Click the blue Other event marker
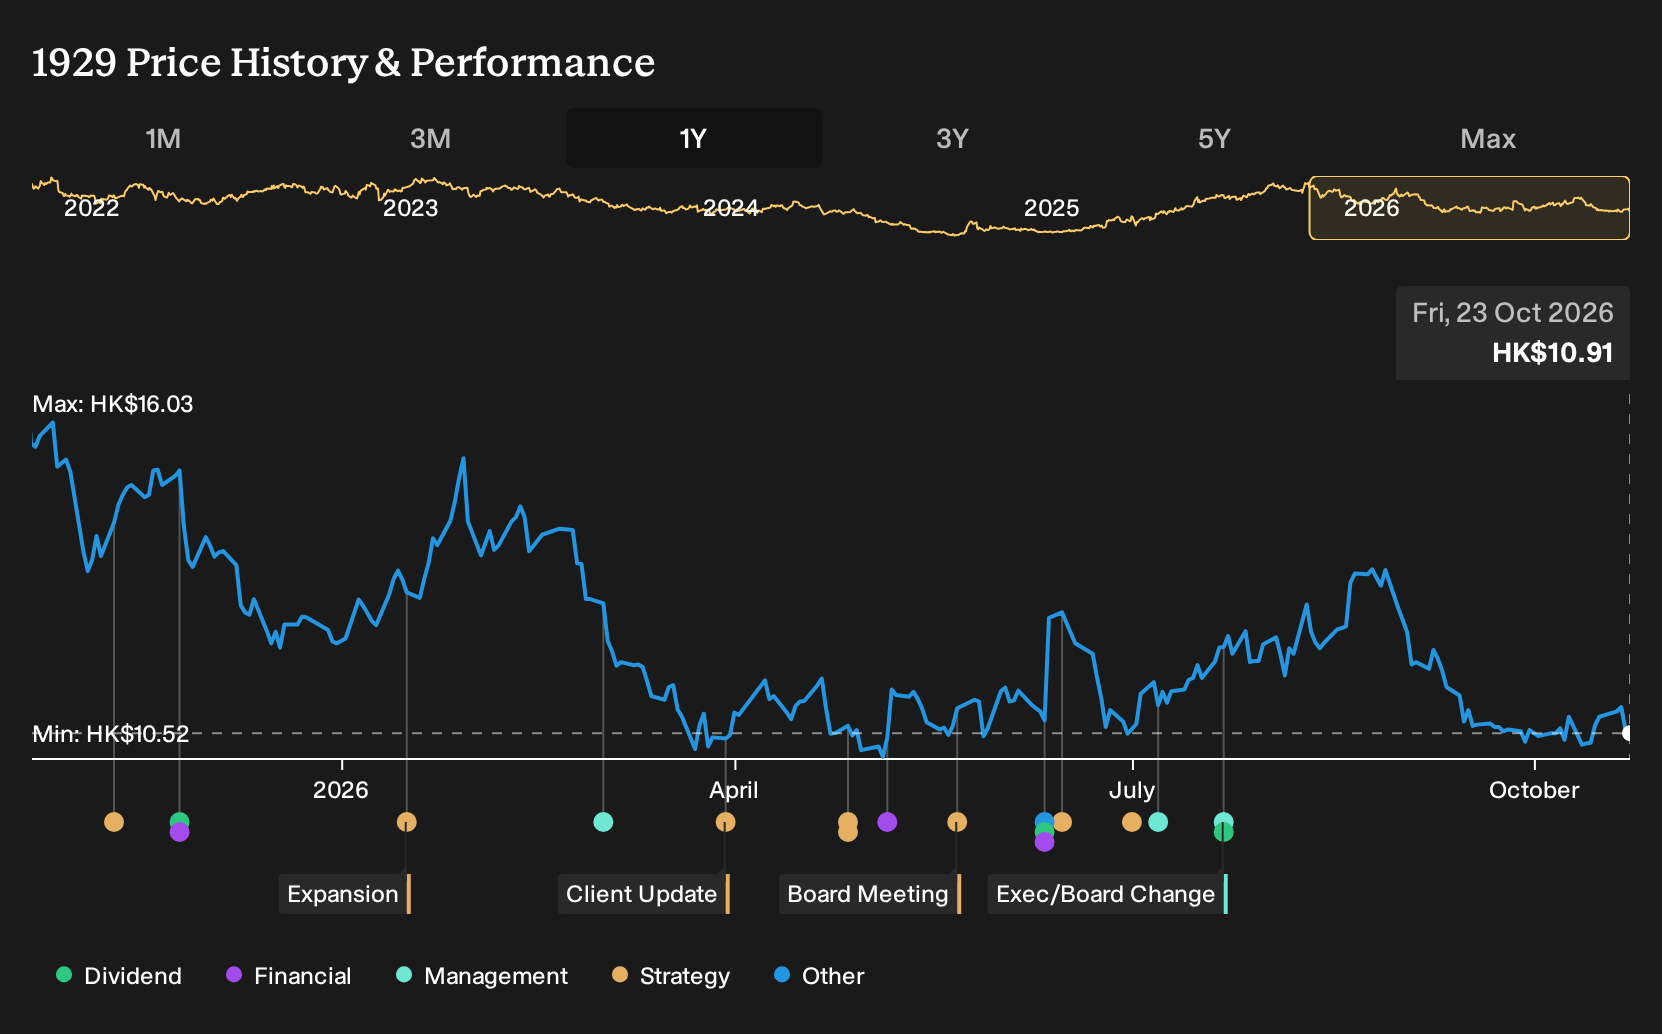This screenshot has height=1034, width=1662. click(x=1044, y=820)
